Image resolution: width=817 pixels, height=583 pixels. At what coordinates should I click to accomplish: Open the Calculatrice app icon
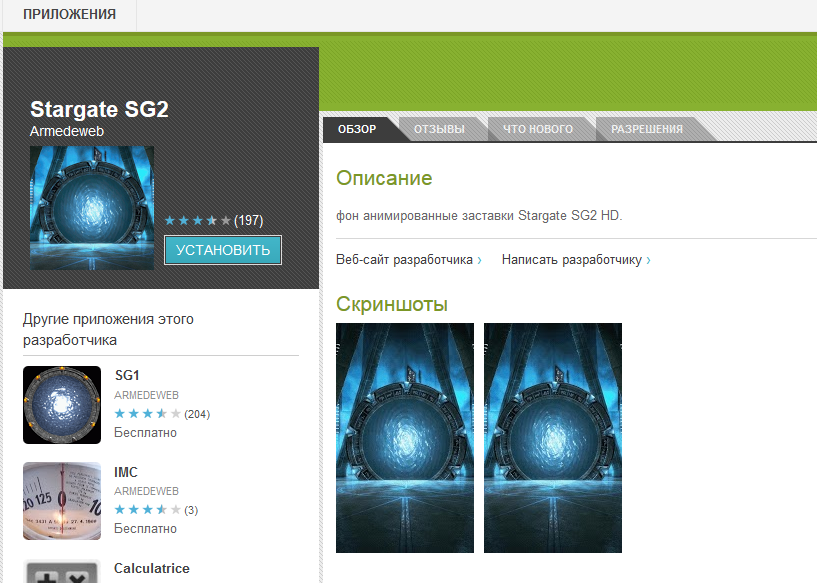tap(62, 571)
